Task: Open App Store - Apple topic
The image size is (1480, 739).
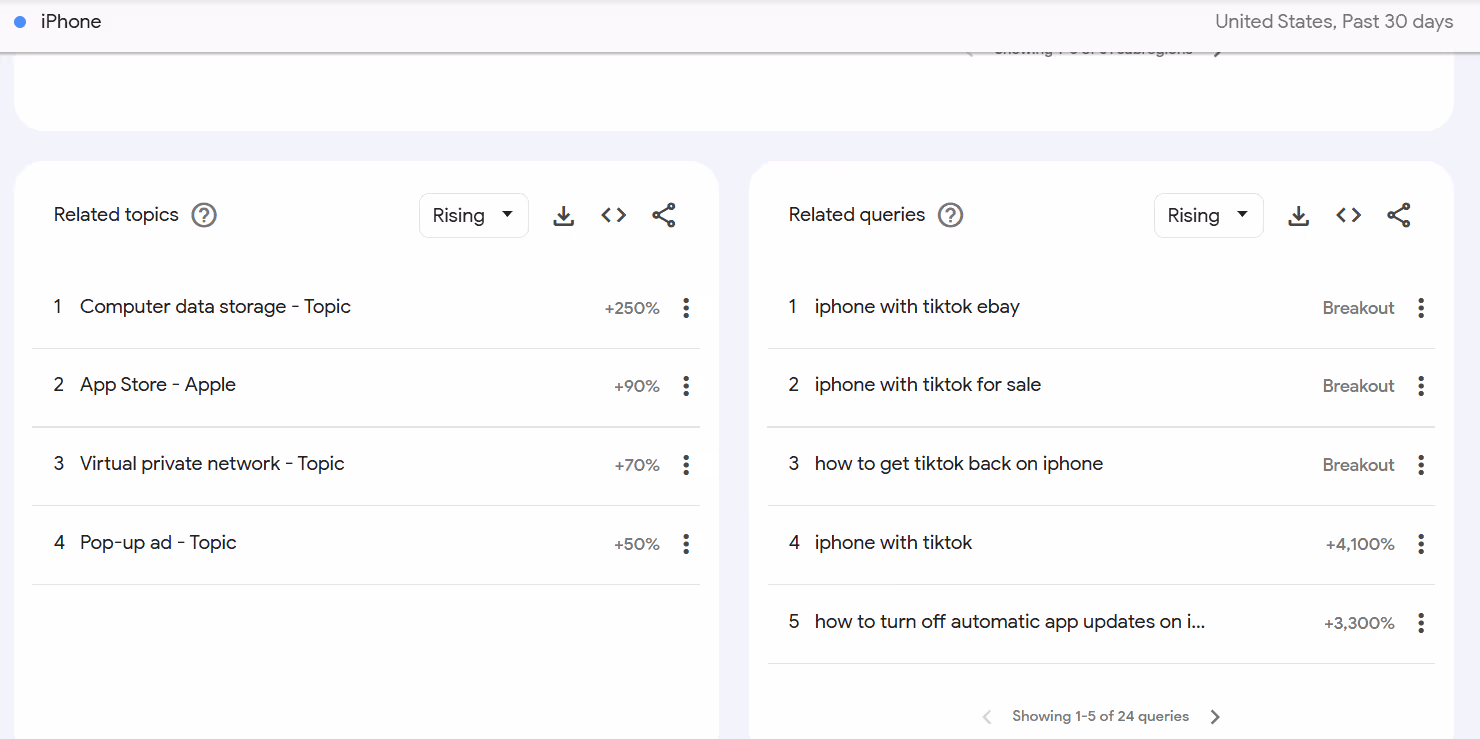Action: click(158, 385)
